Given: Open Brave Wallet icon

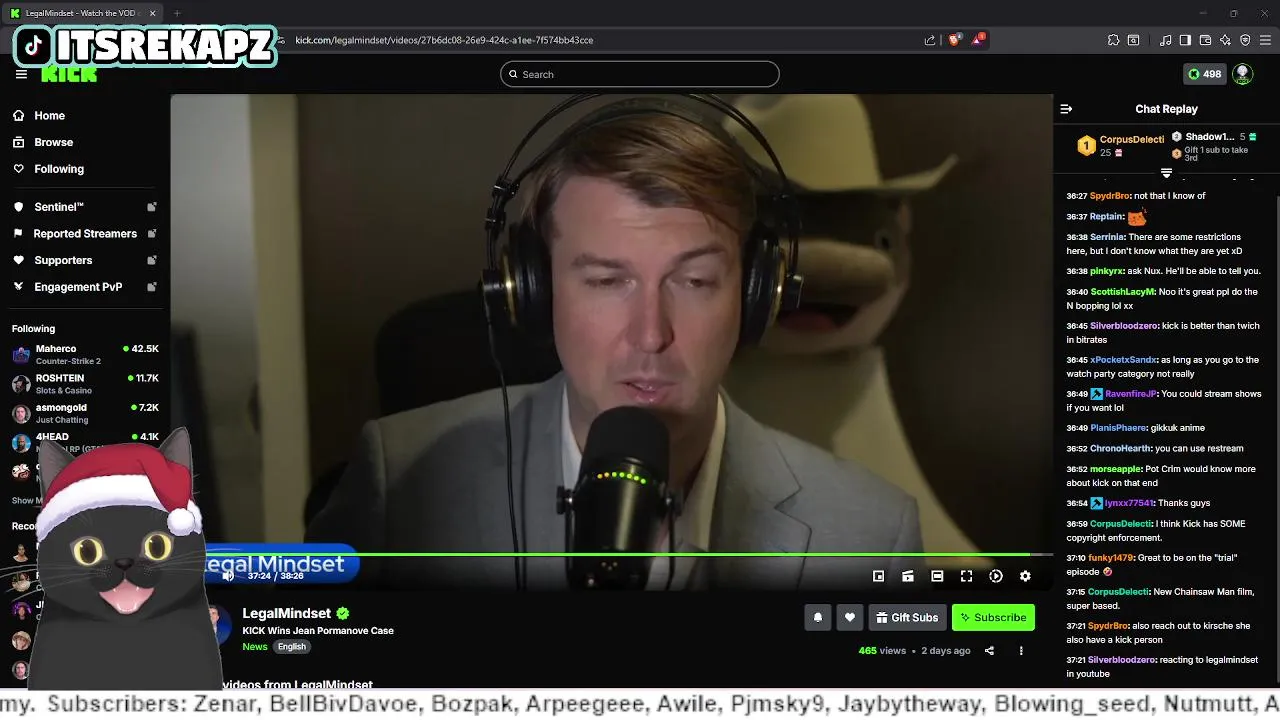Looking at the screenshot, I should (x=1205, y=40).
